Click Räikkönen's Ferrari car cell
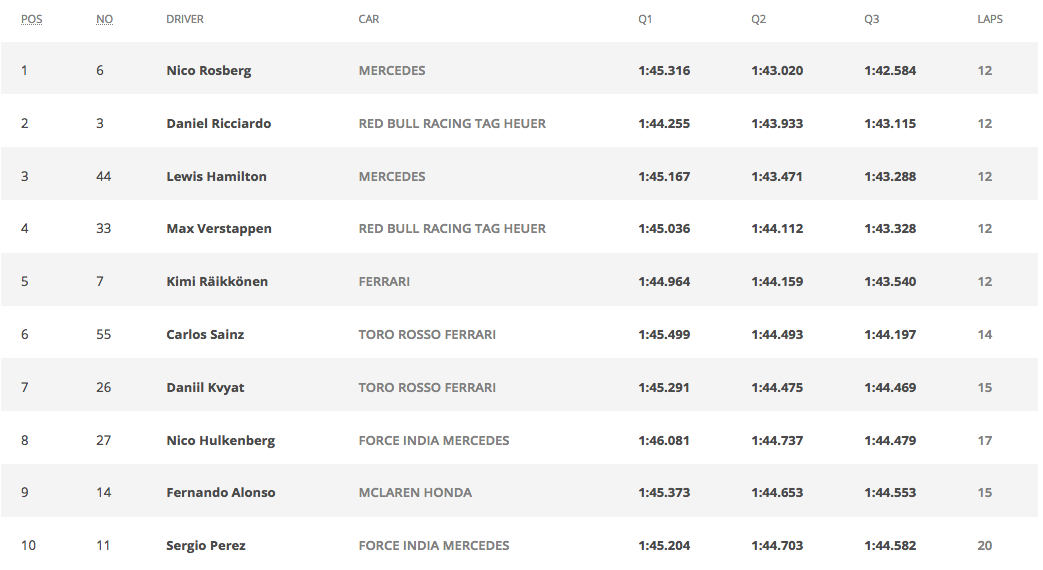 384,282
